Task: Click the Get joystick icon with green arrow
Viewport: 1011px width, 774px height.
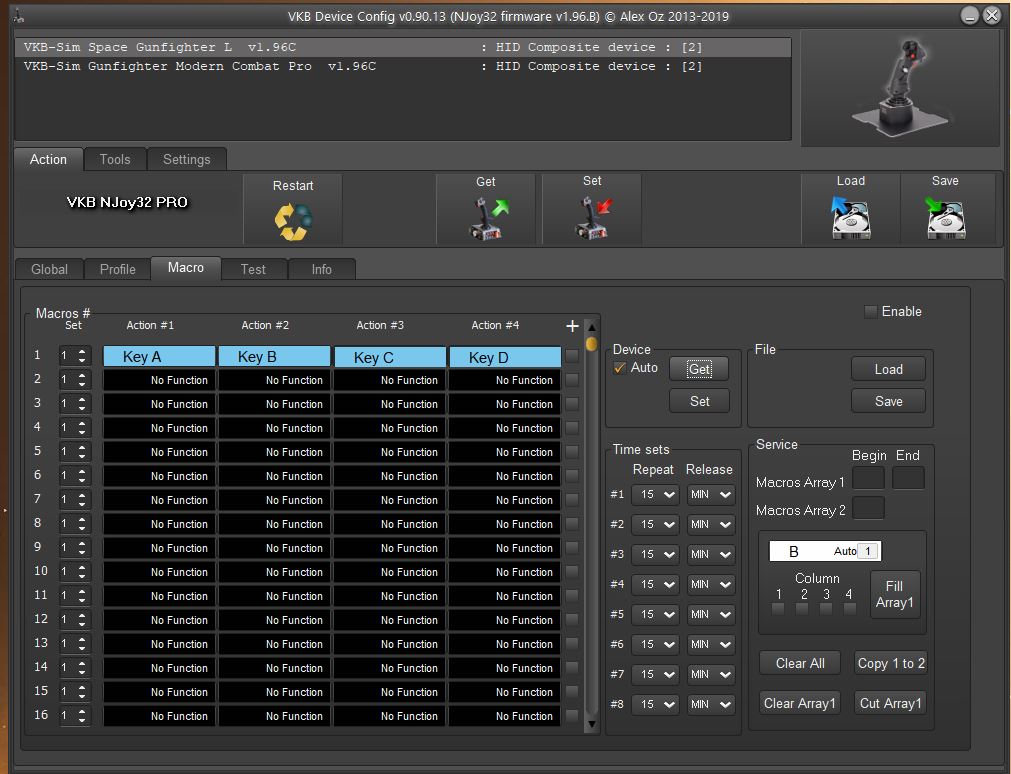Action: [487, 218]
